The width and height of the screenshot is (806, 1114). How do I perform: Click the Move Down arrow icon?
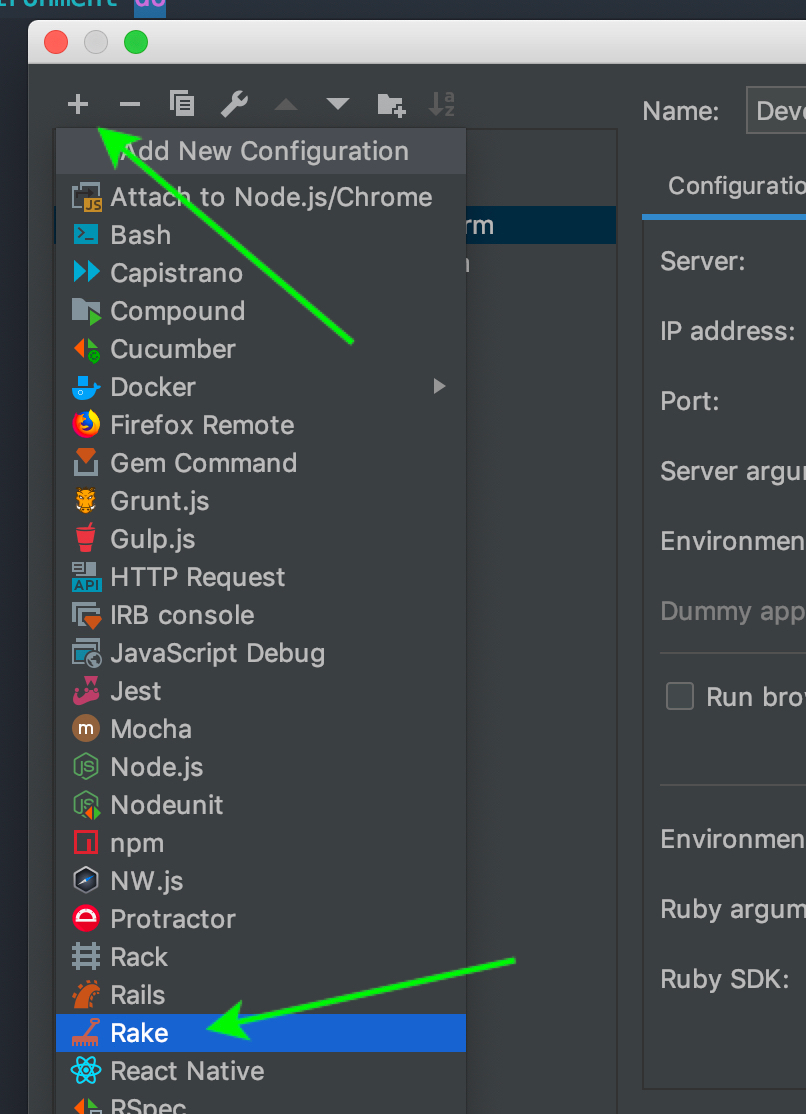tap(337, 103)
